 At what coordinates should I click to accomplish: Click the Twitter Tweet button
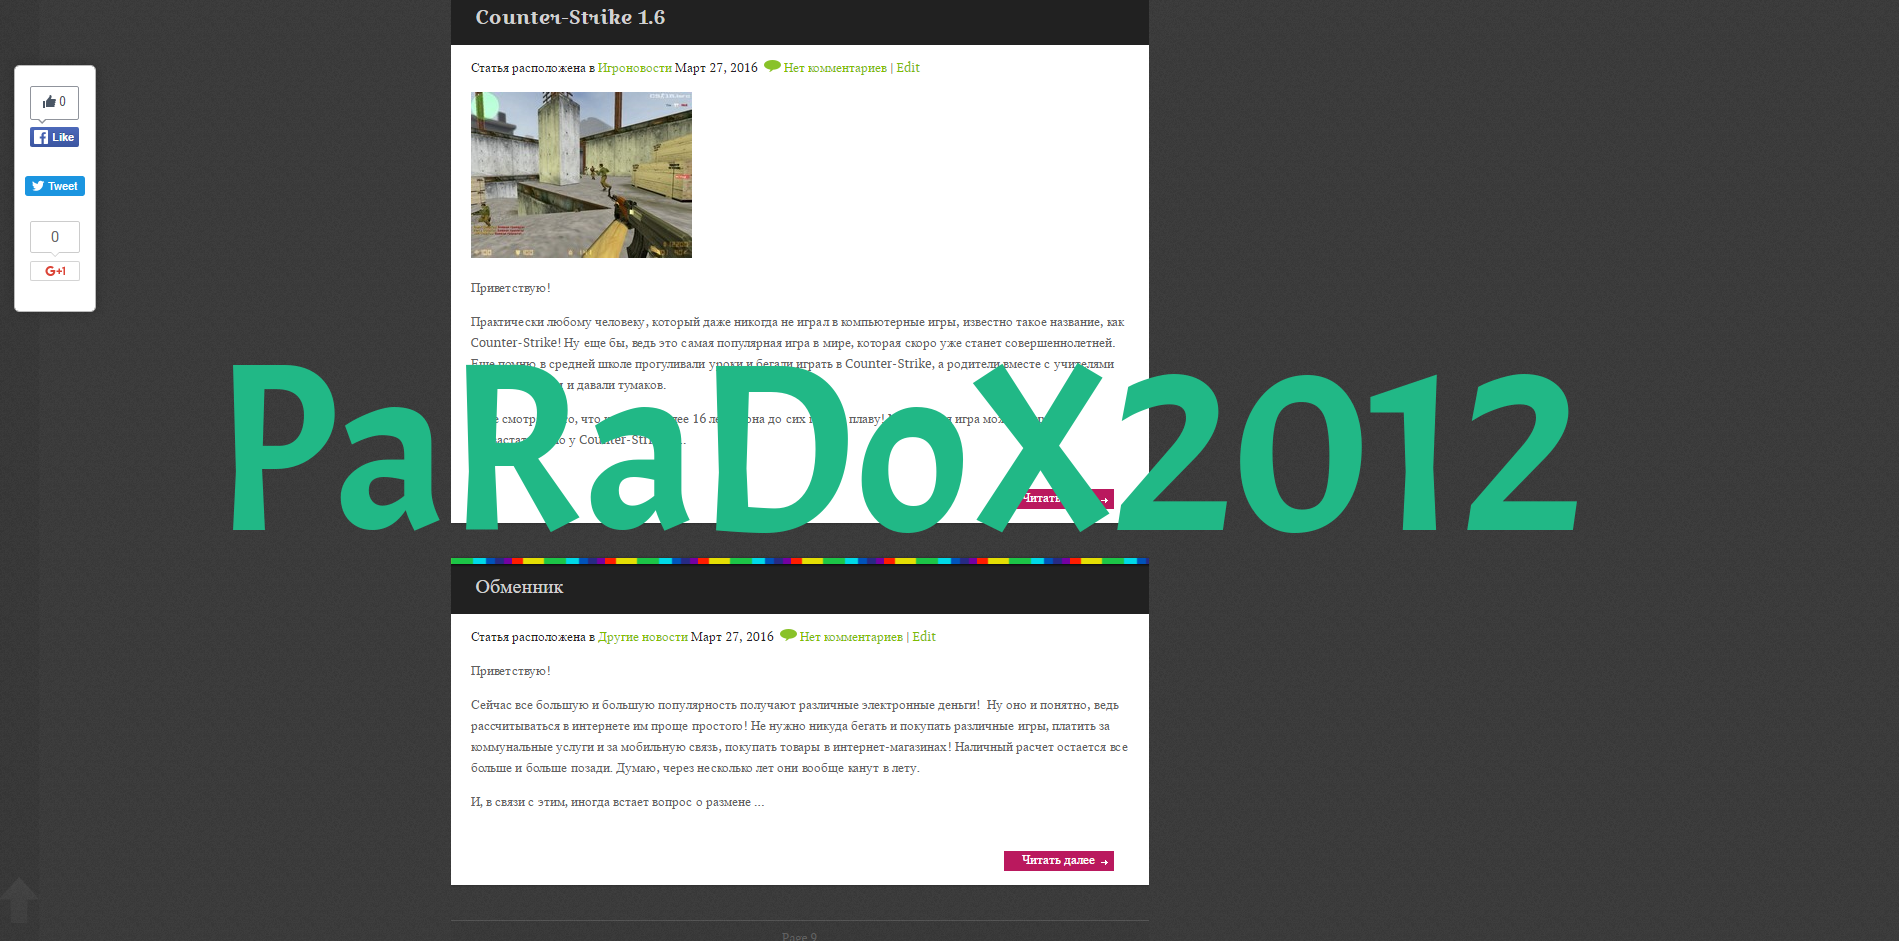coord(55,186)
